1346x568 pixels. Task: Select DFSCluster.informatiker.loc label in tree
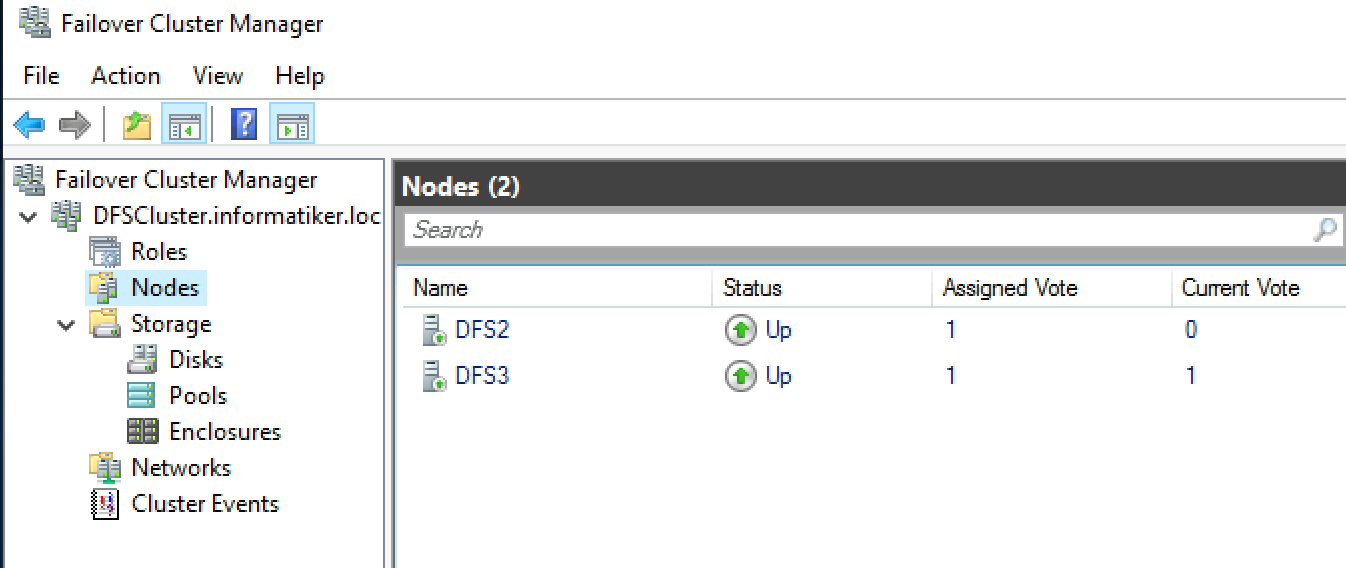click(236, 215)
